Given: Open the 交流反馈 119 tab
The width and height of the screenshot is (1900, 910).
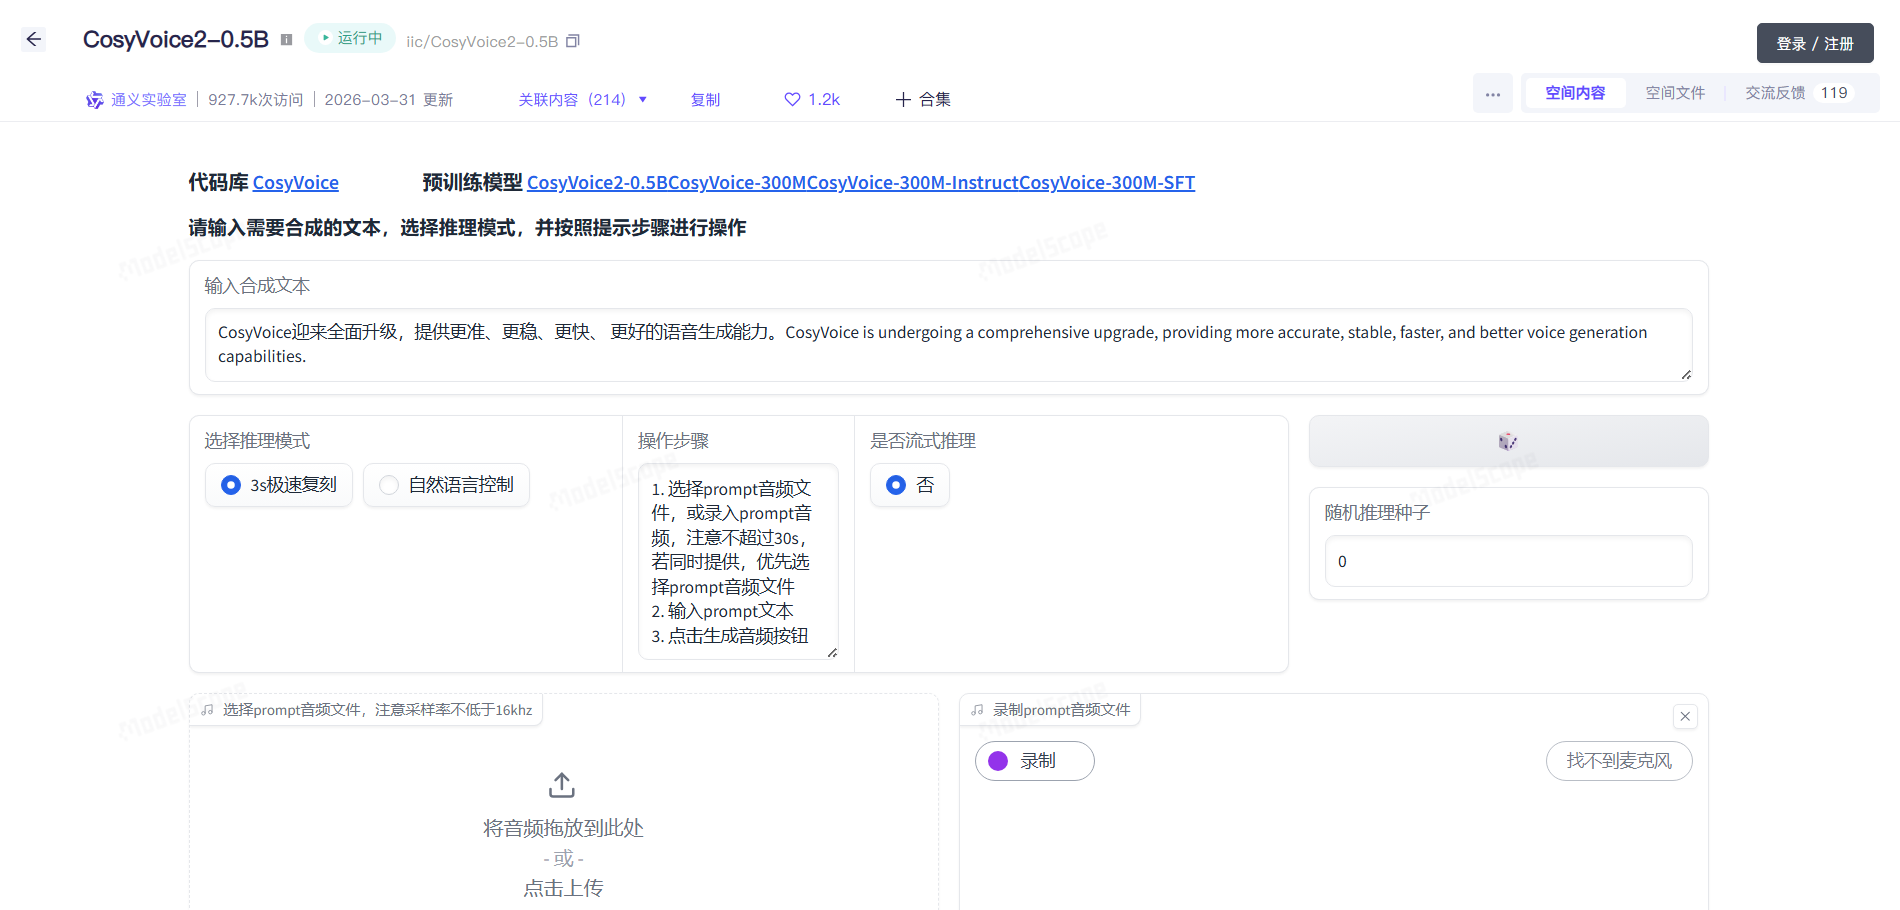Looking at the screenshot, I should pos(1800,93).
